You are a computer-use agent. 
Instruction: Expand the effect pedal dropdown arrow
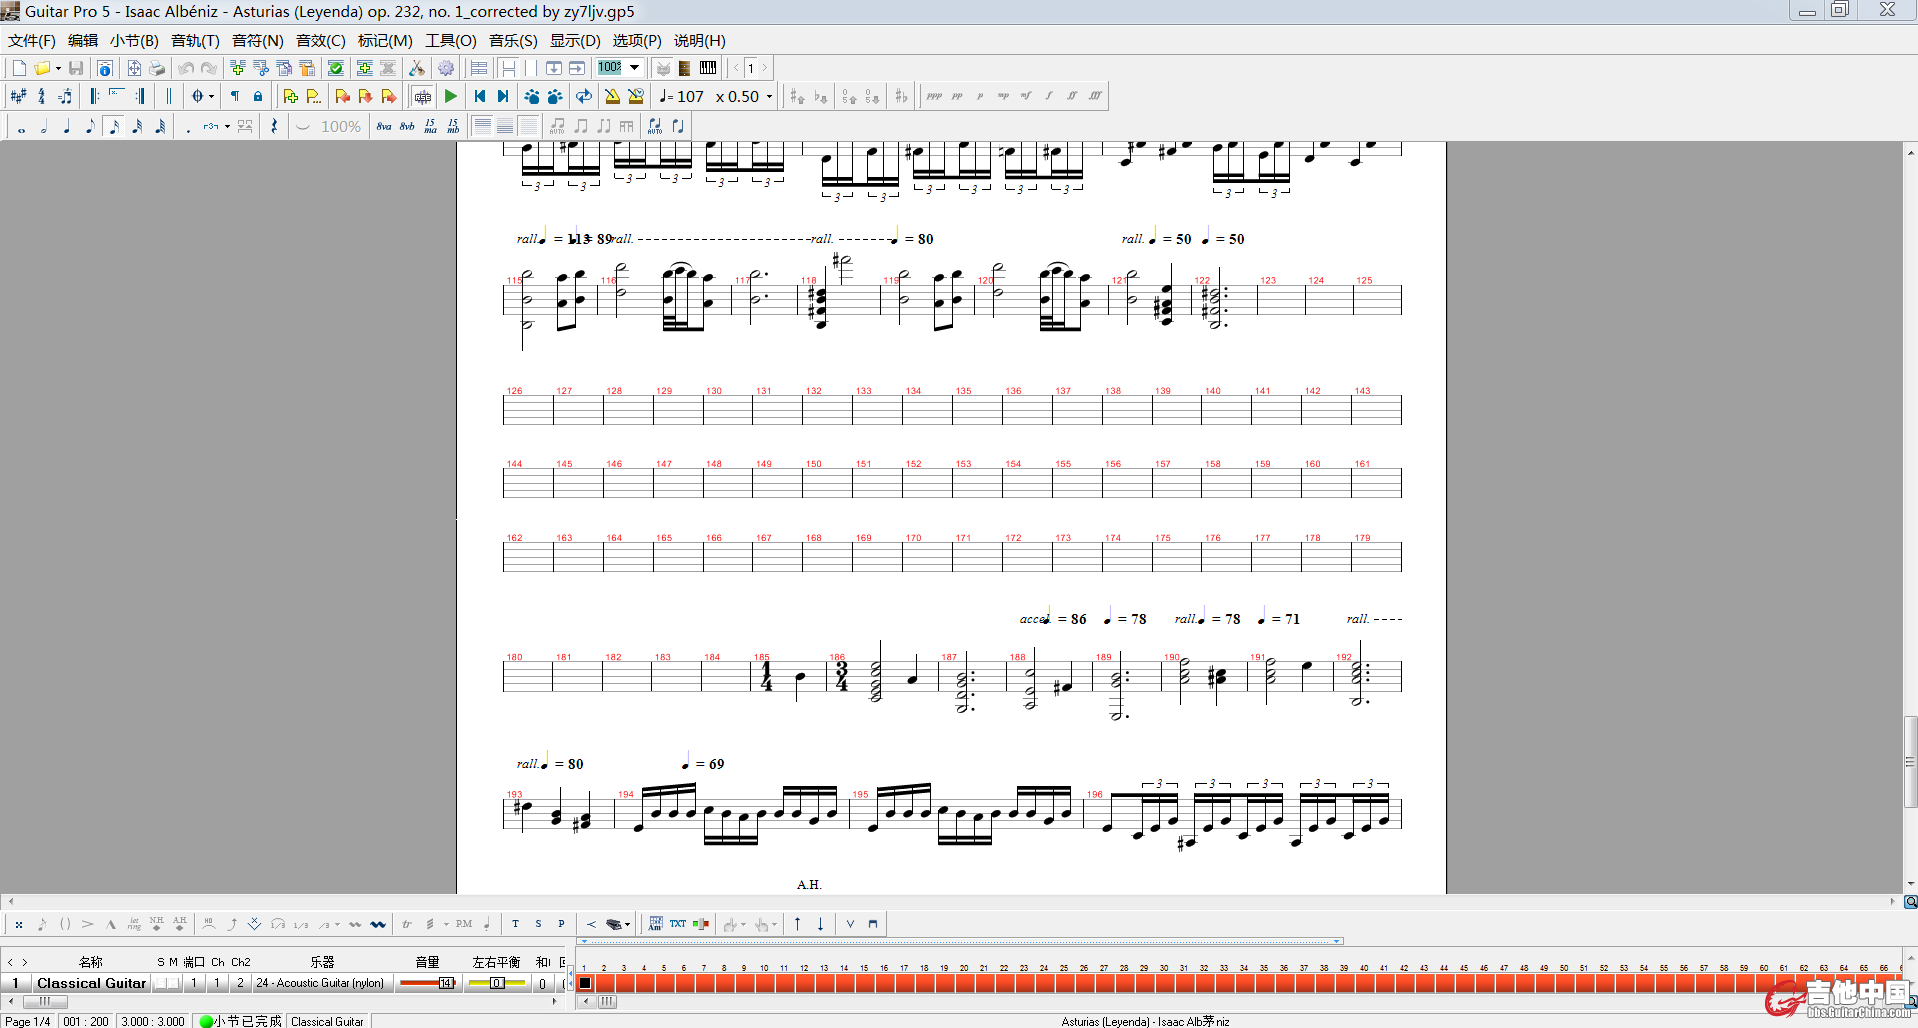(627, 924)
